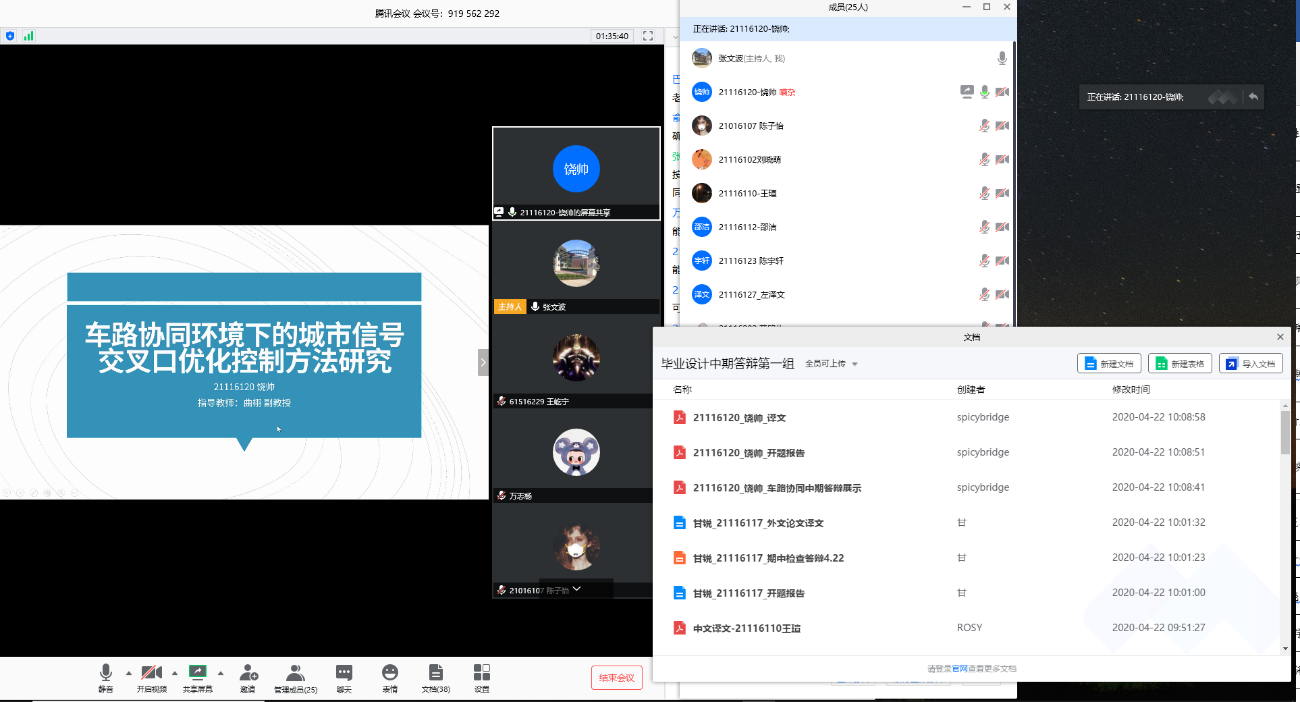Click the 管理成员(25) members icon
The image size is (1300, 702).
(295, 673)
